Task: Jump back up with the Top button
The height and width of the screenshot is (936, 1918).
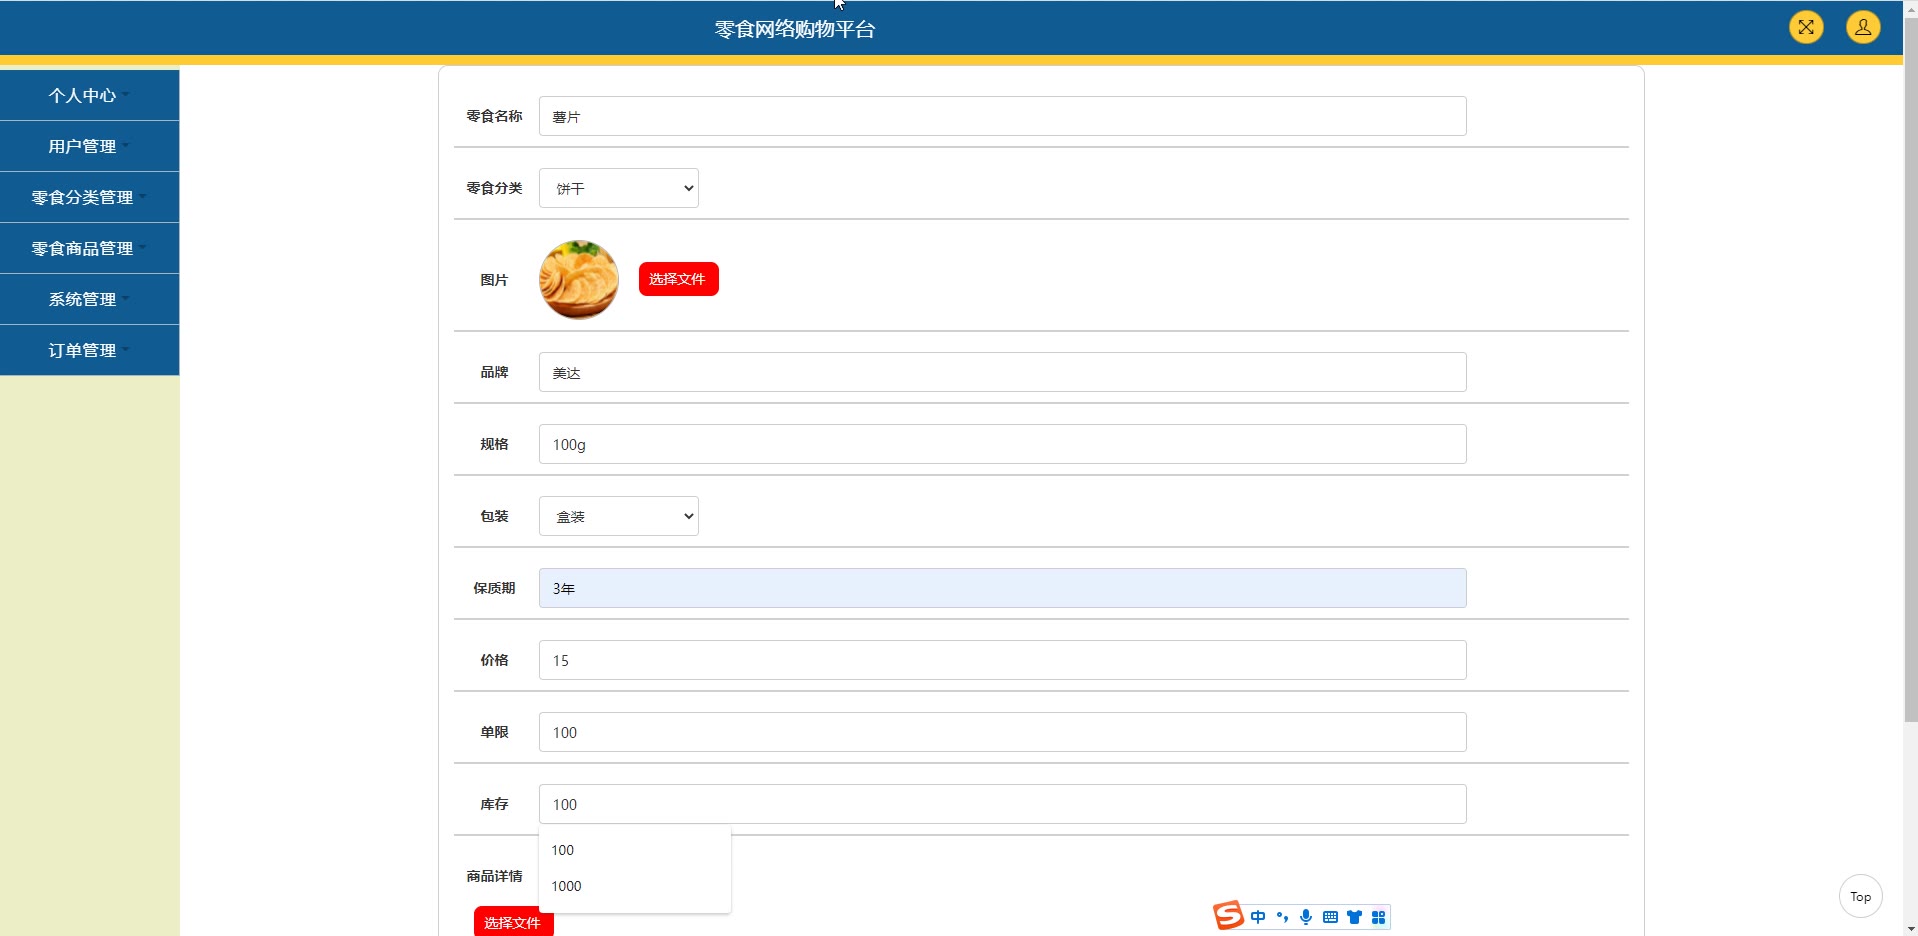Action: (x=1860, y=896)
